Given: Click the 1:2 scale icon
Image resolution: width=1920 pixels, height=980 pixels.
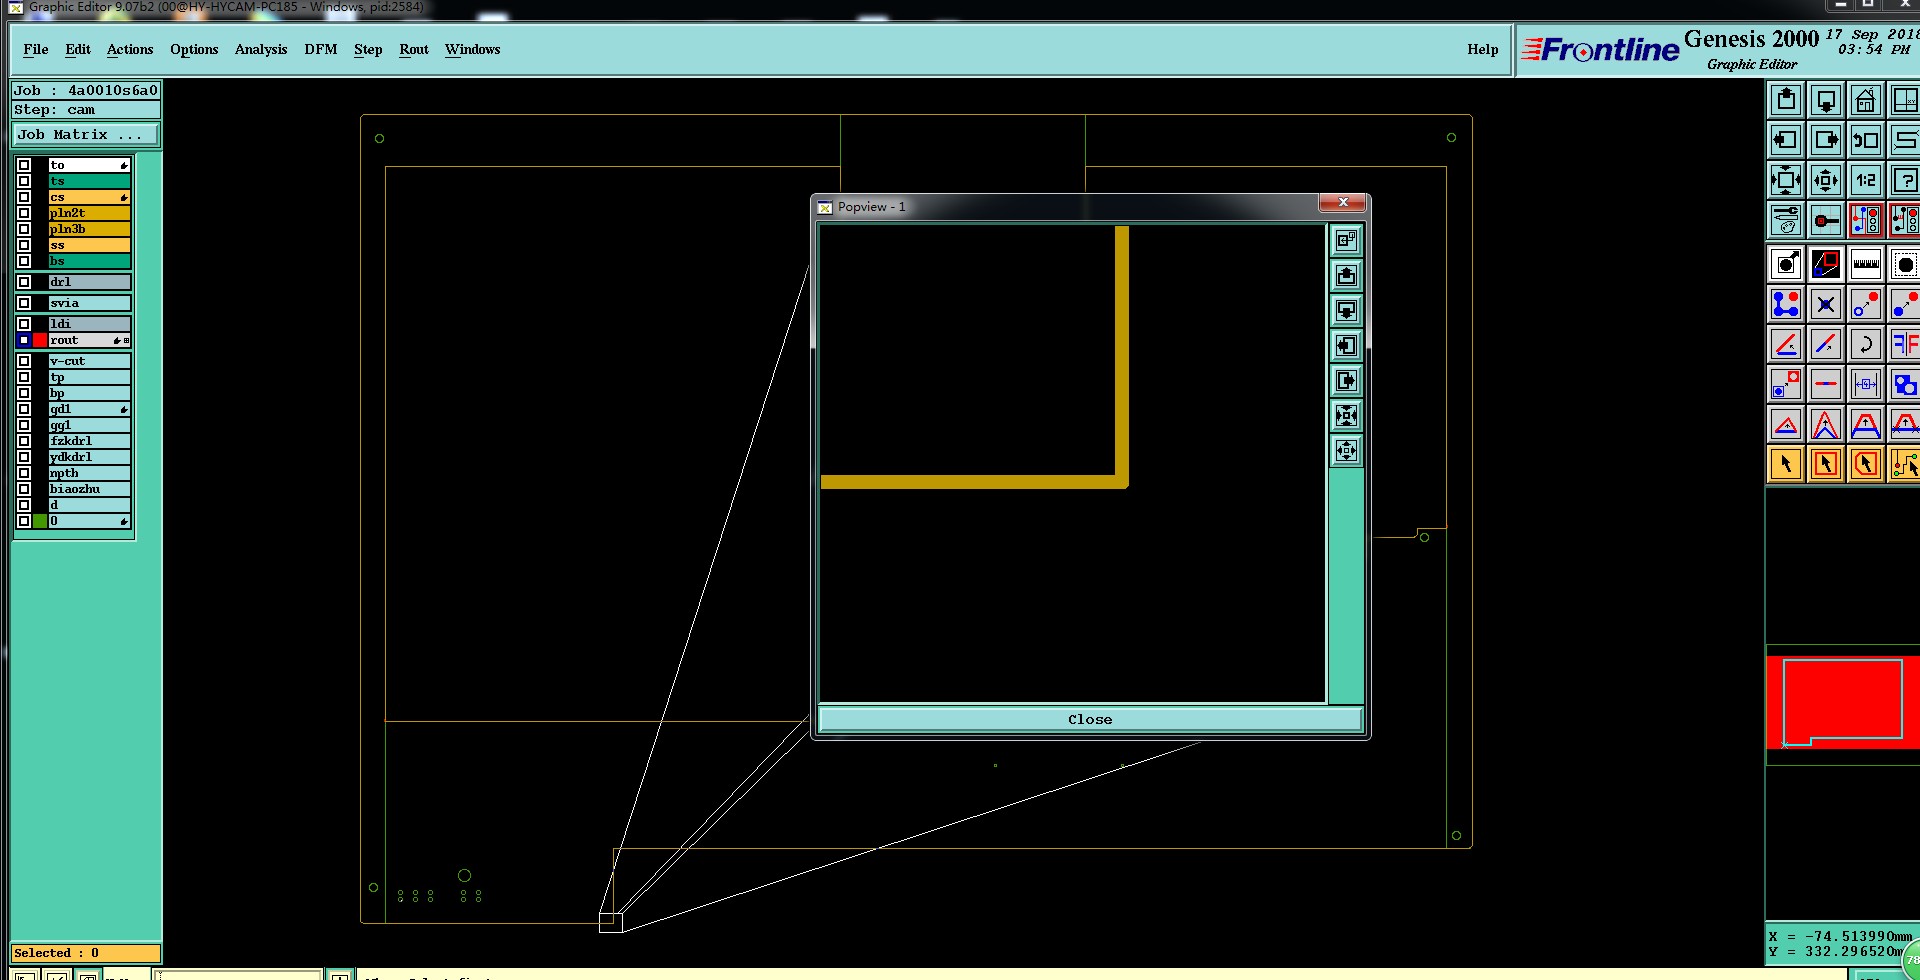Looking at the screenshot, I should point(1866,180).
